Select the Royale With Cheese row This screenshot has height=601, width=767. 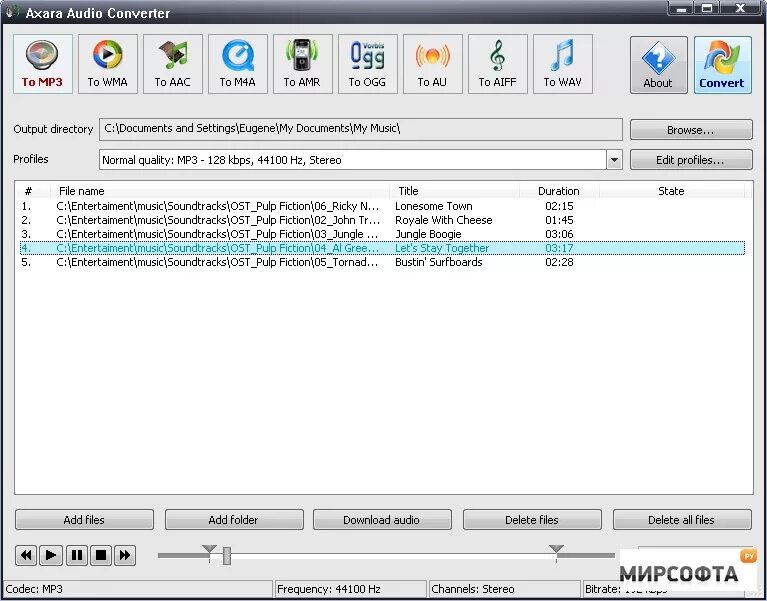pos(382,220)
